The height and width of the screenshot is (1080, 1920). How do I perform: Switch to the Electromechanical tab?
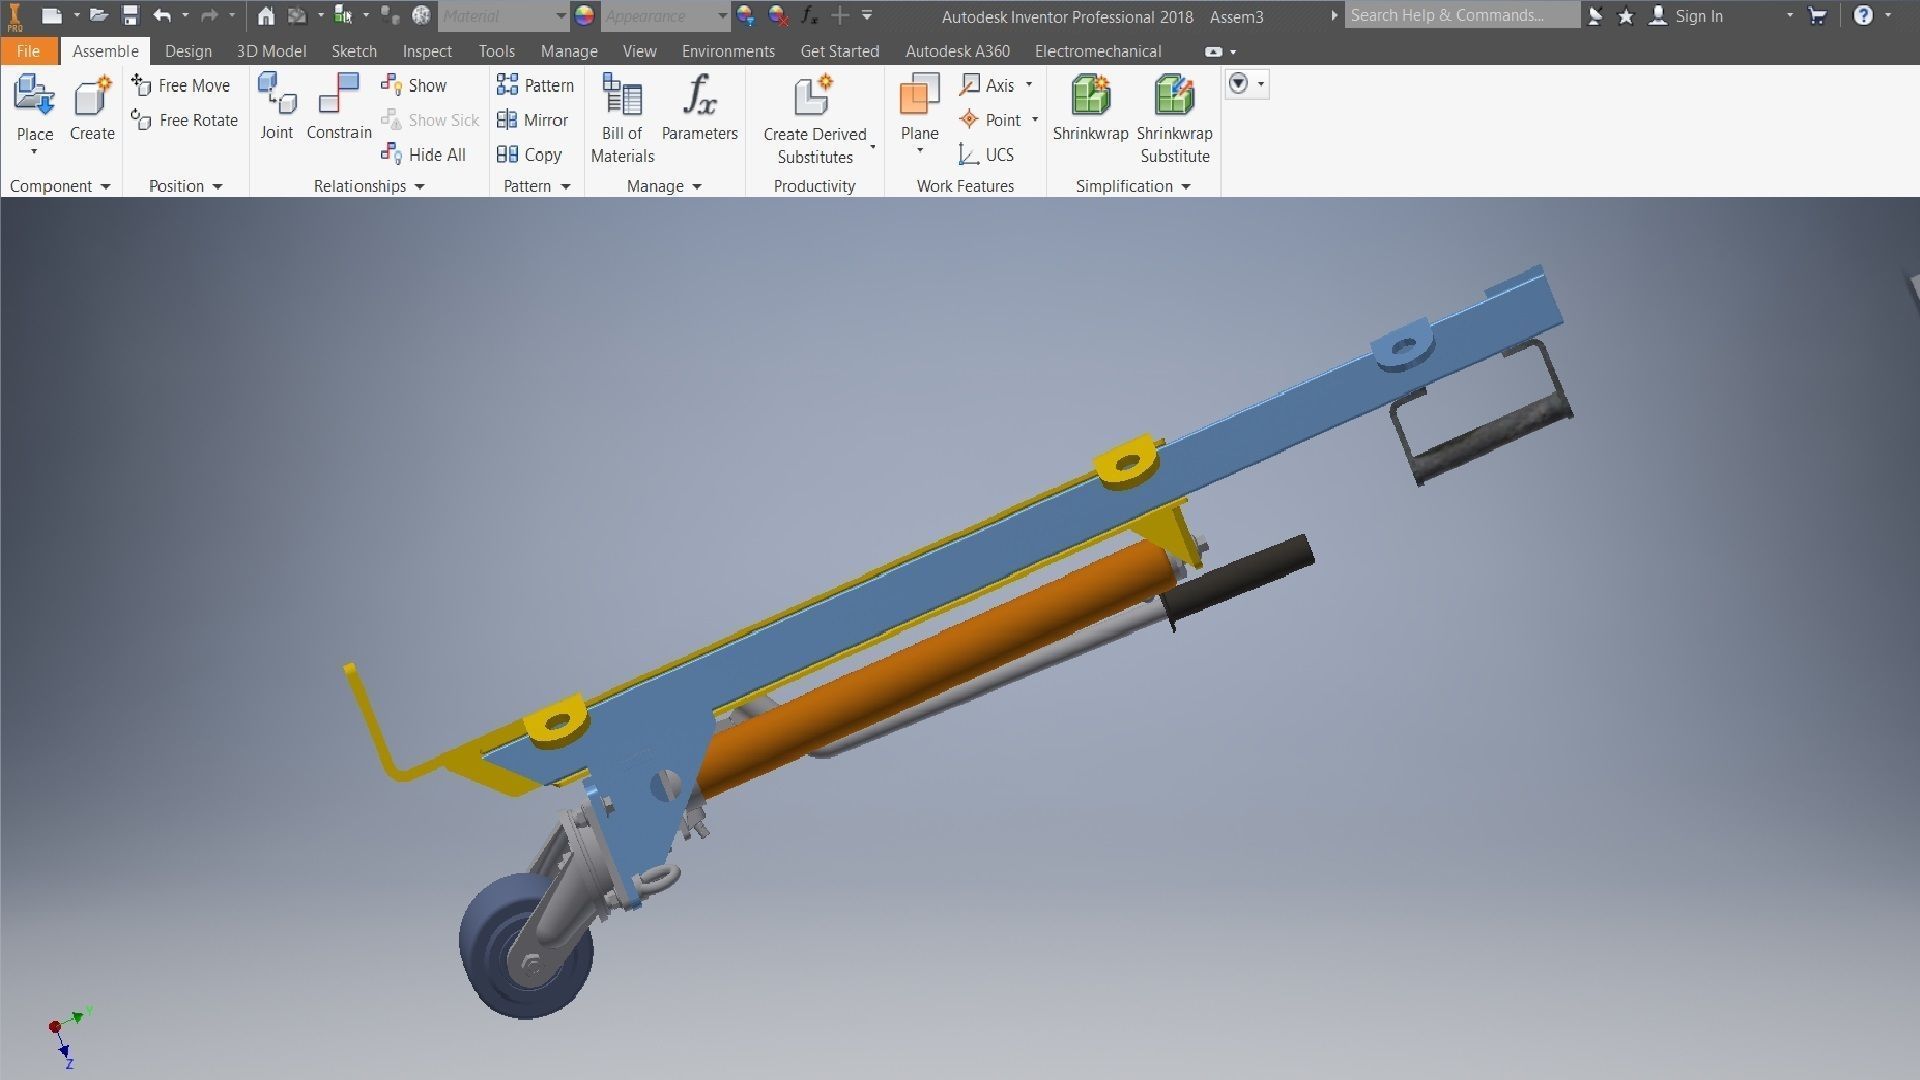click(x=1098, y=51)
